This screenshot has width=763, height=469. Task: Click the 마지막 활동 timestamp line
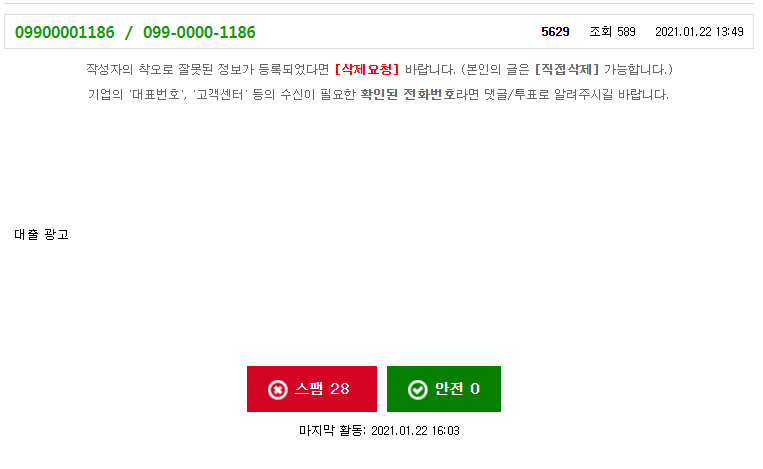[379, 431]
